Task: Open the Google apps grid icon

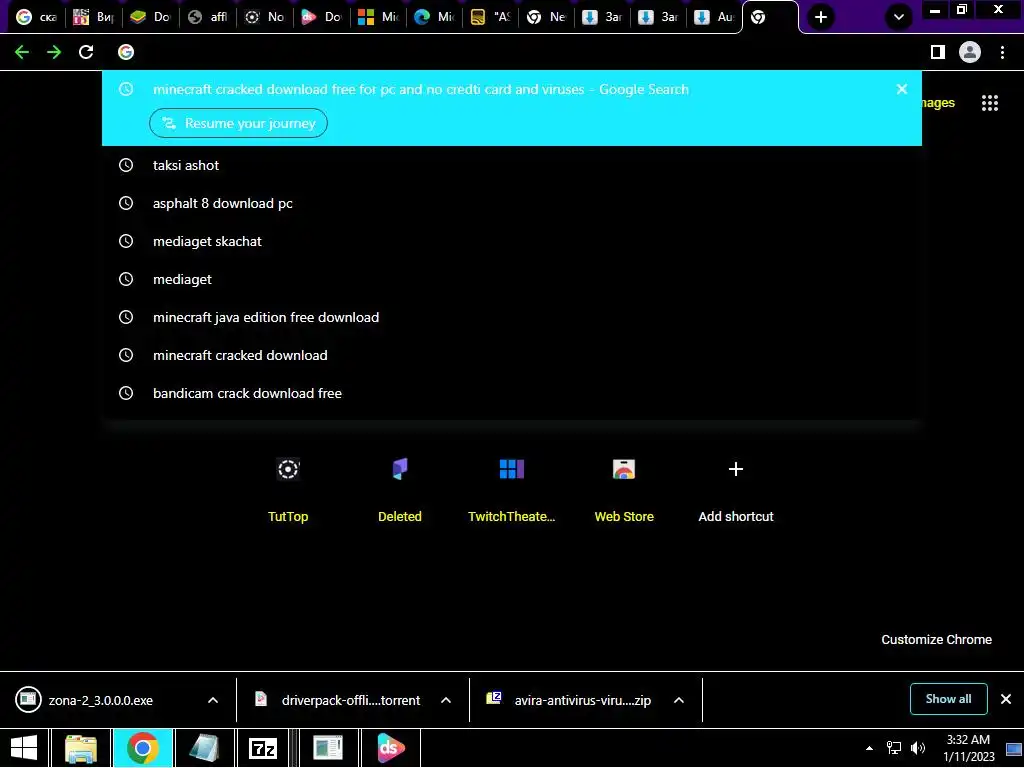Action: pos(990,103)
